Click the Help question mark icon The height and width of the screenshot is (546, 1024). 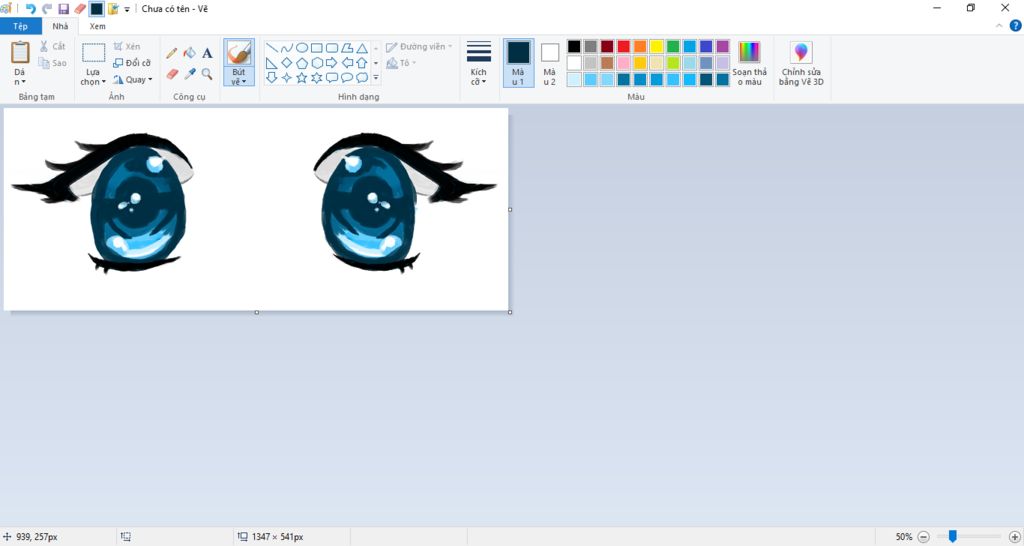click(1016, 26)
